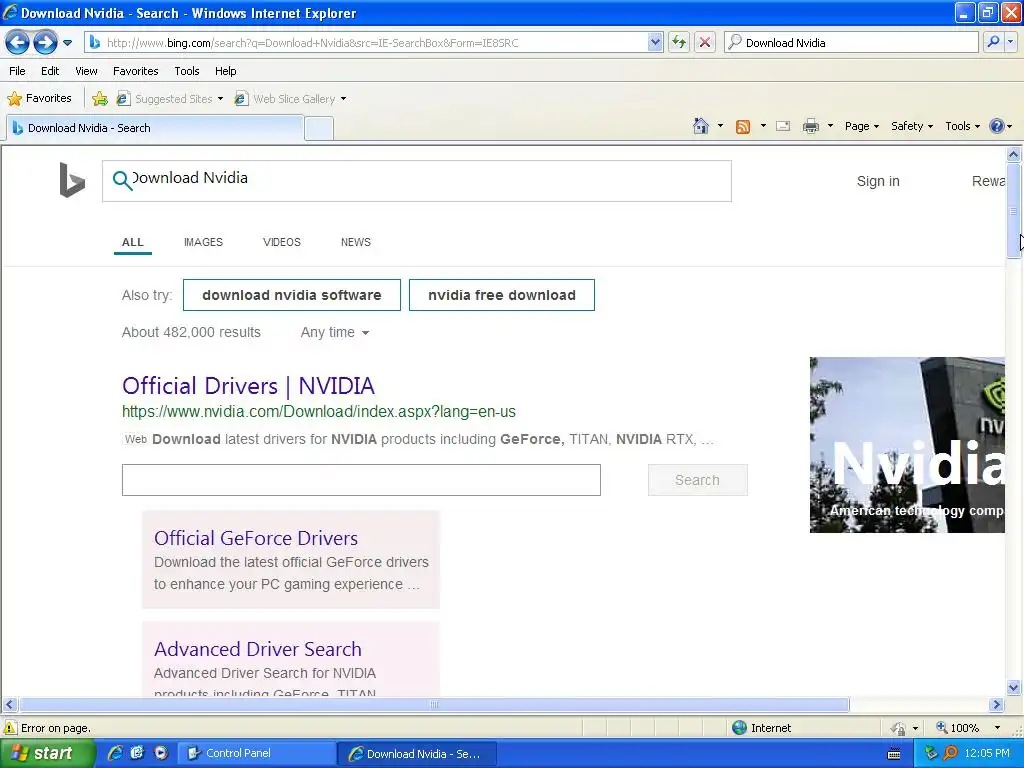This screenshot has height=768, width=1024.
Task: Expand the Suggested Sites dropdown arrow
Action: click(x=220, y=99)
